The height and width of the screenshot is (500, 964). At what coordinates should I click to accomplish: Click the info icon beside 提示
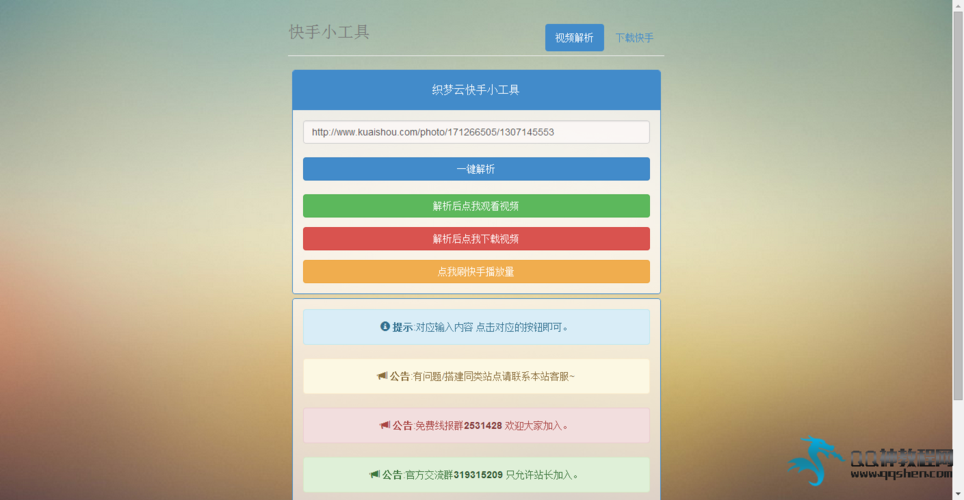pos(385,327)
